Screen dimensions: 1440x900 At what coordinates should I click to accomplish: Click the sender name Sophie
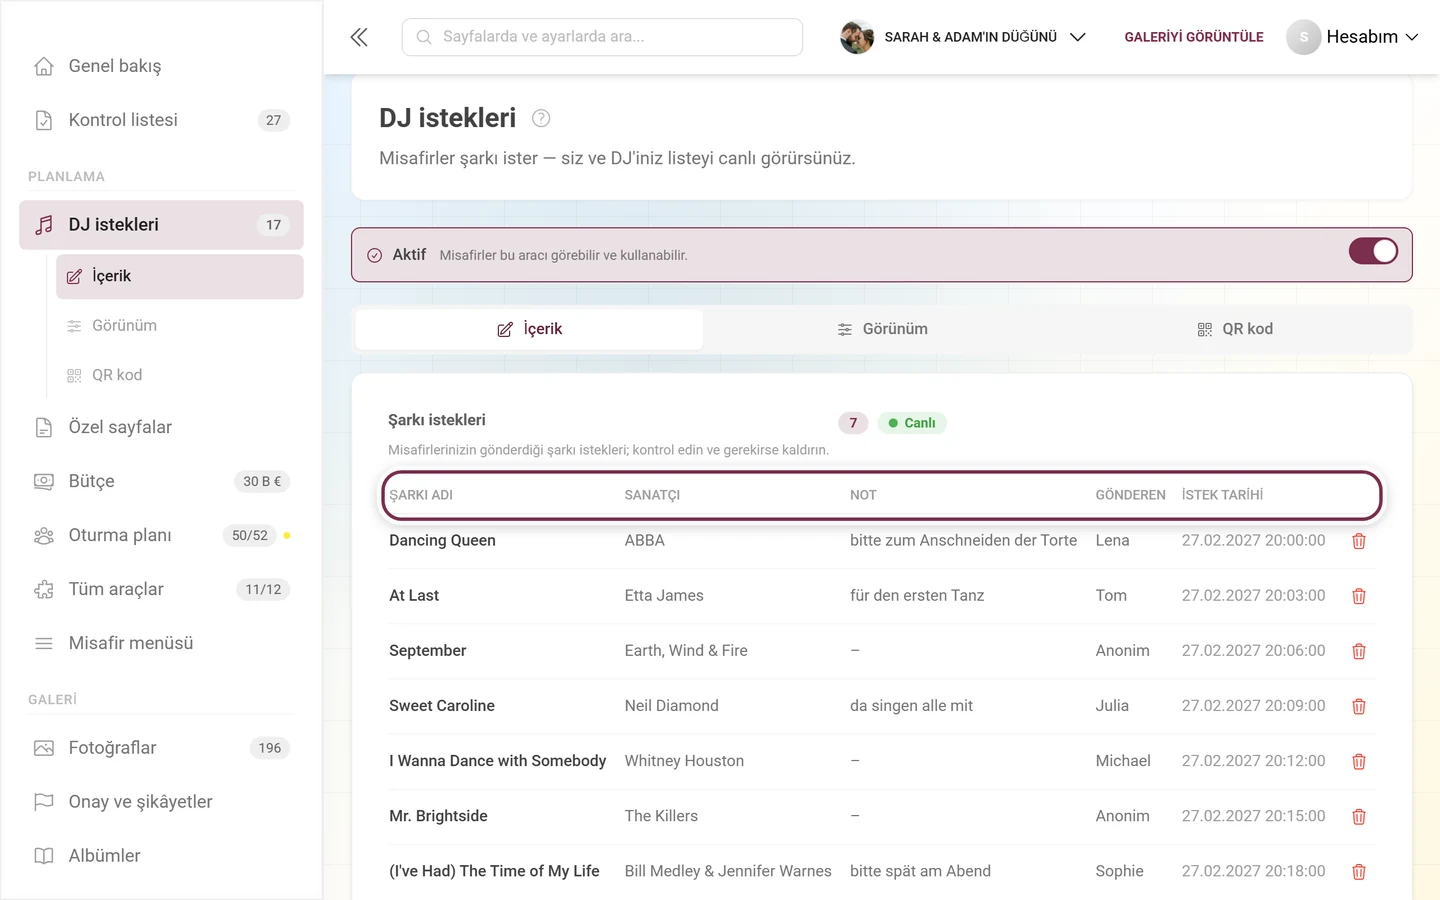[1119, 872]
